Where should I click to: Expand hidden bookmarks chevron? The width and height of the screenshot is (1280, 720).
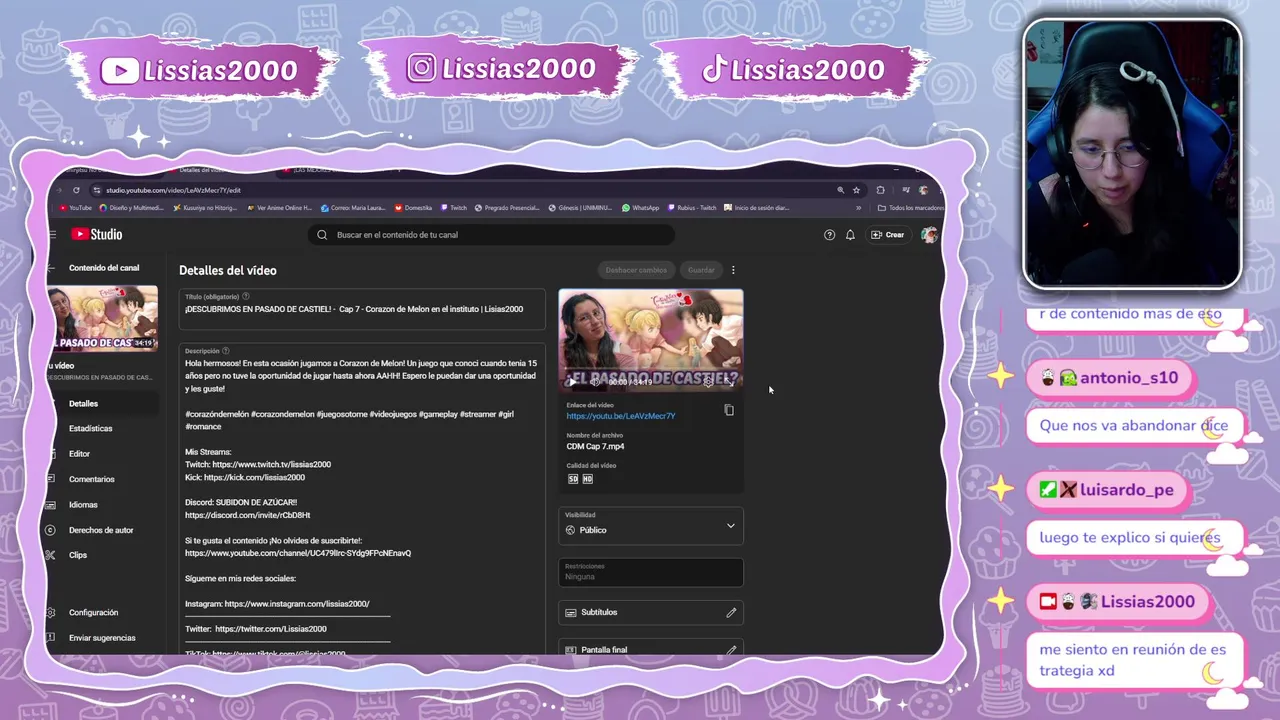click(x=858, y=208)
